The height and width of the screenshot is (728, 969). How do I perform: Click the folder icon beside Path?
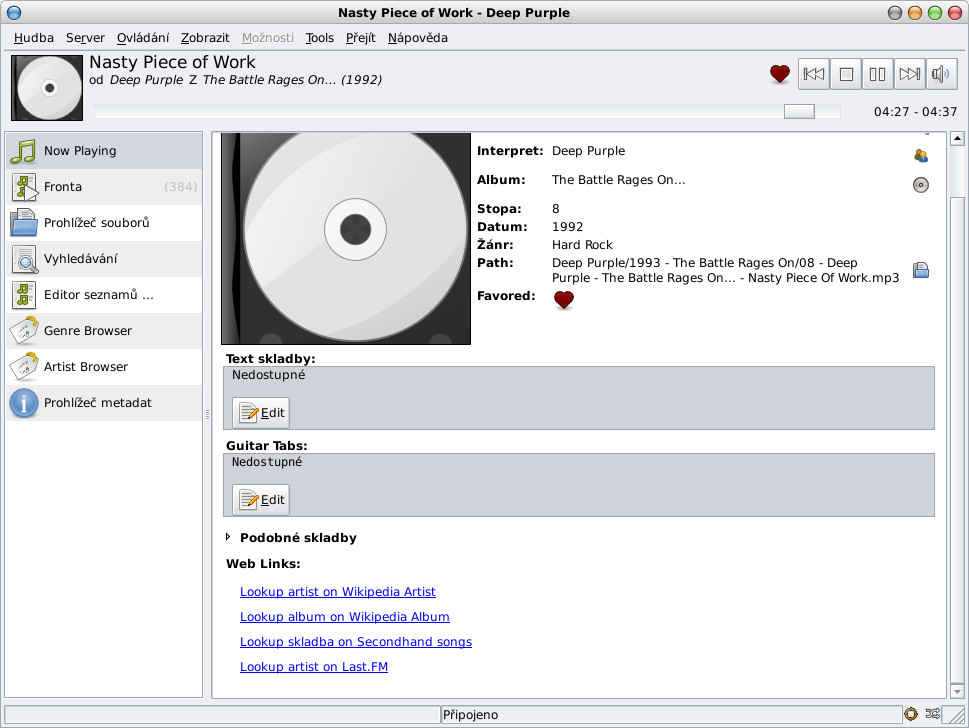(921, 270)
